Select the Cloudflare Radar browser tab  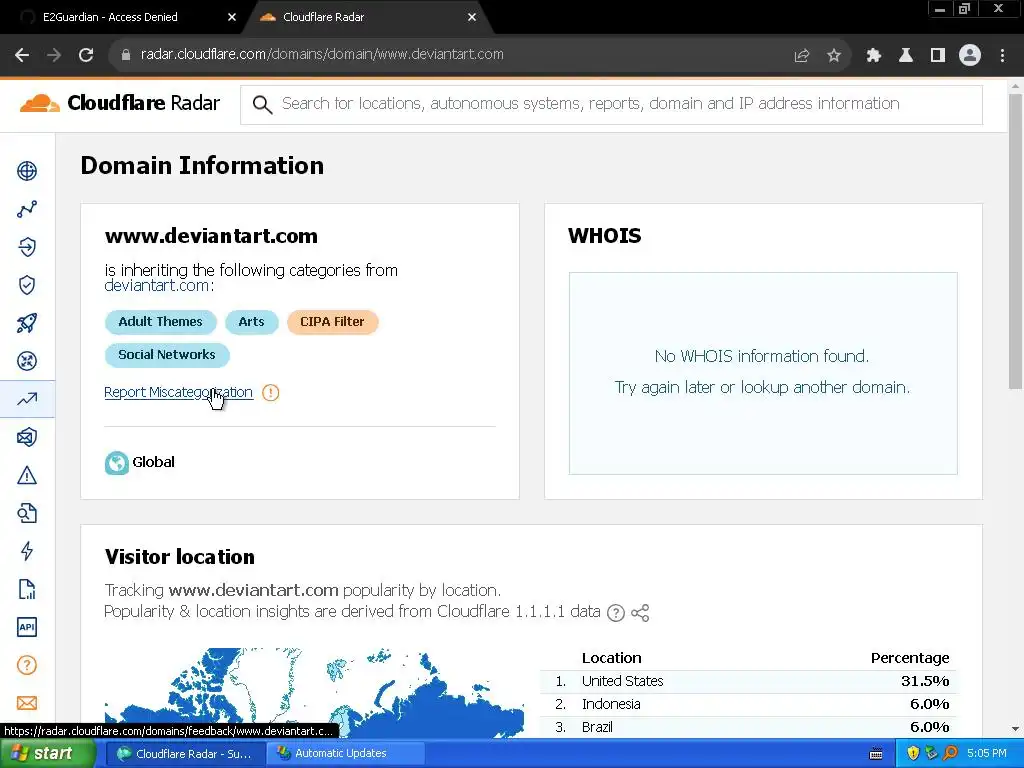coord(366,18)
